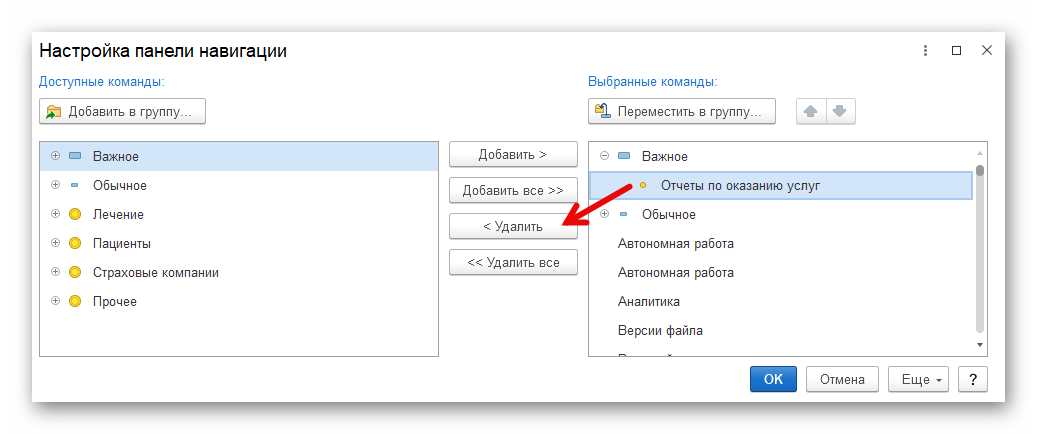1037x434 pixels.
Task: Expand the Страховые компании section
Action: pyautogui.click(x=56, y=272)
